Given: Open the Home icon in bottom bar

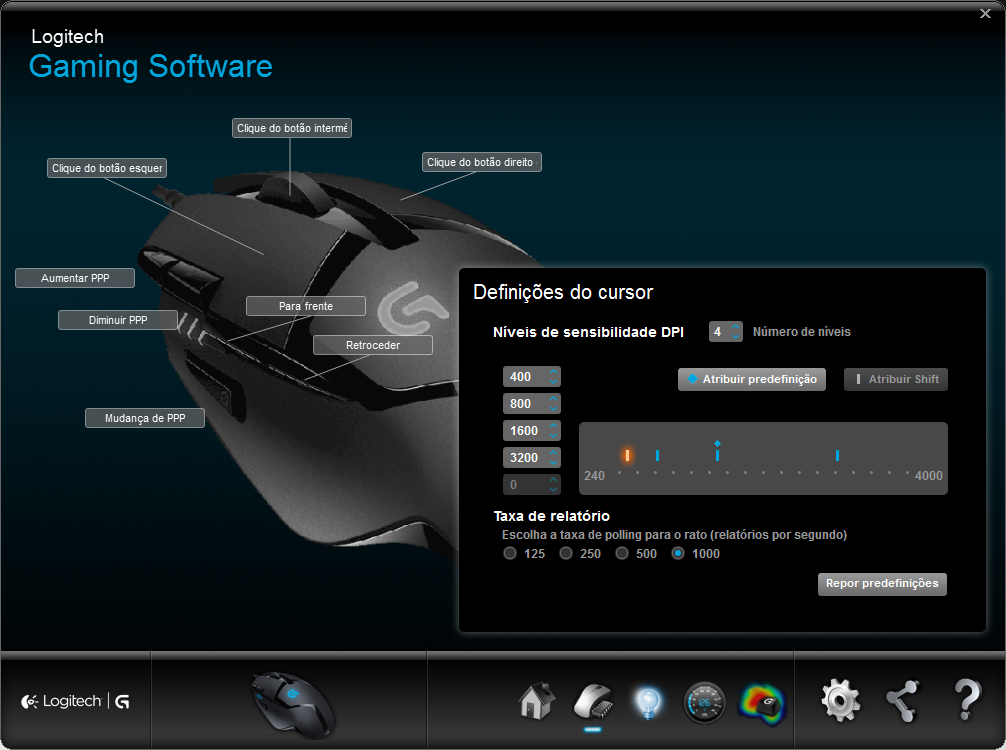Looking at the screenshot, I should (537, 701).
